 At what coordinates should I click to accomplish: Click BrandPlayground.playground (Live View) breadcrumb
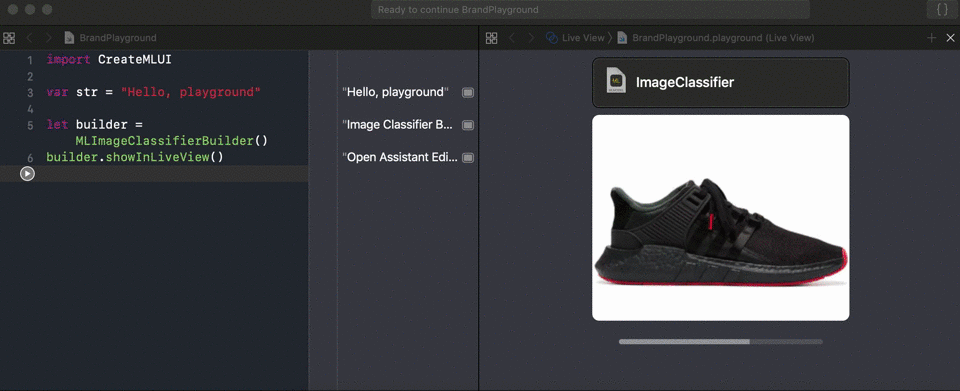tap(723, 38)
